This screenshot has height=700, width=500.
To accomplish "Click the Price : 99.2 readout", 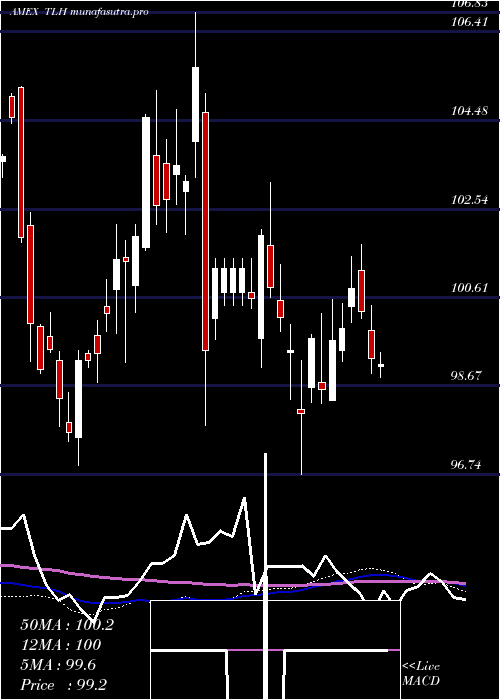I will tap(63, 685).
